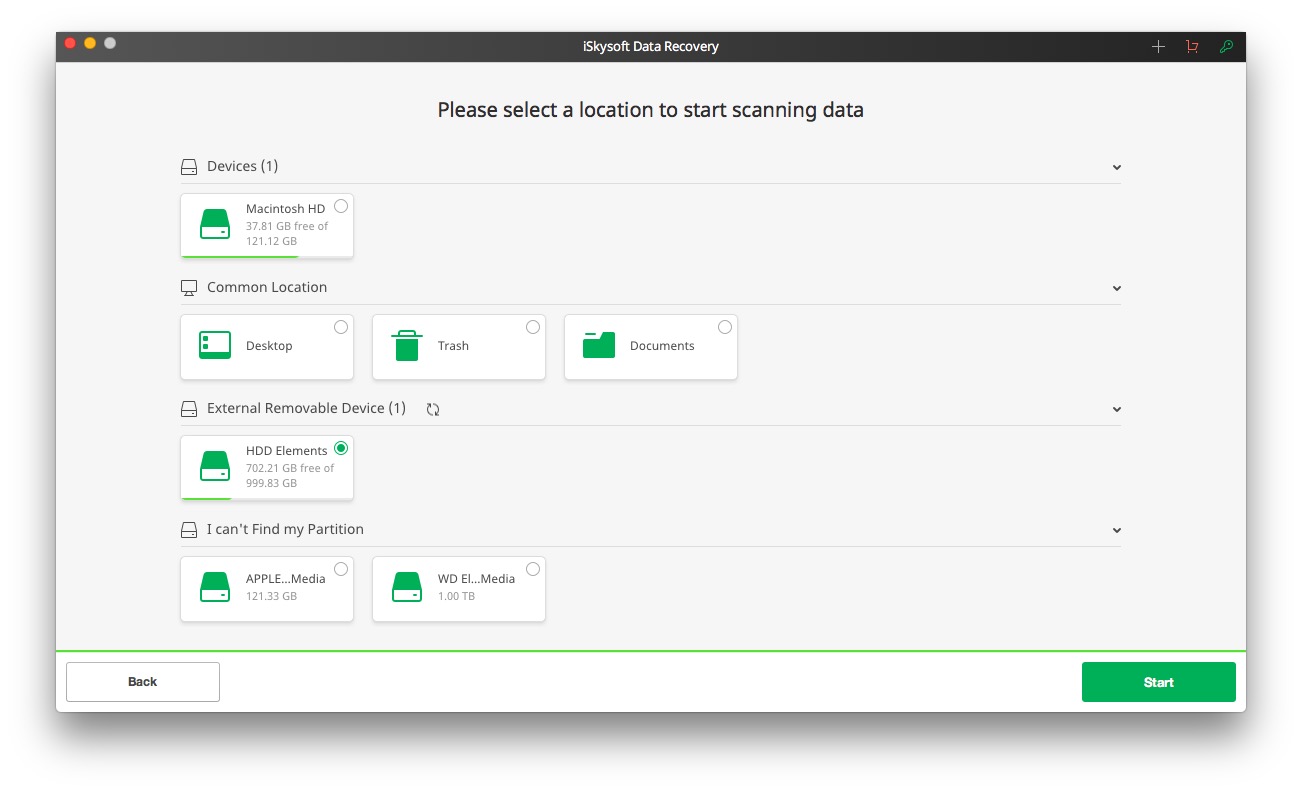Click the Common Location heading
Screen dimensions: 1302x792
pos(267,287)
